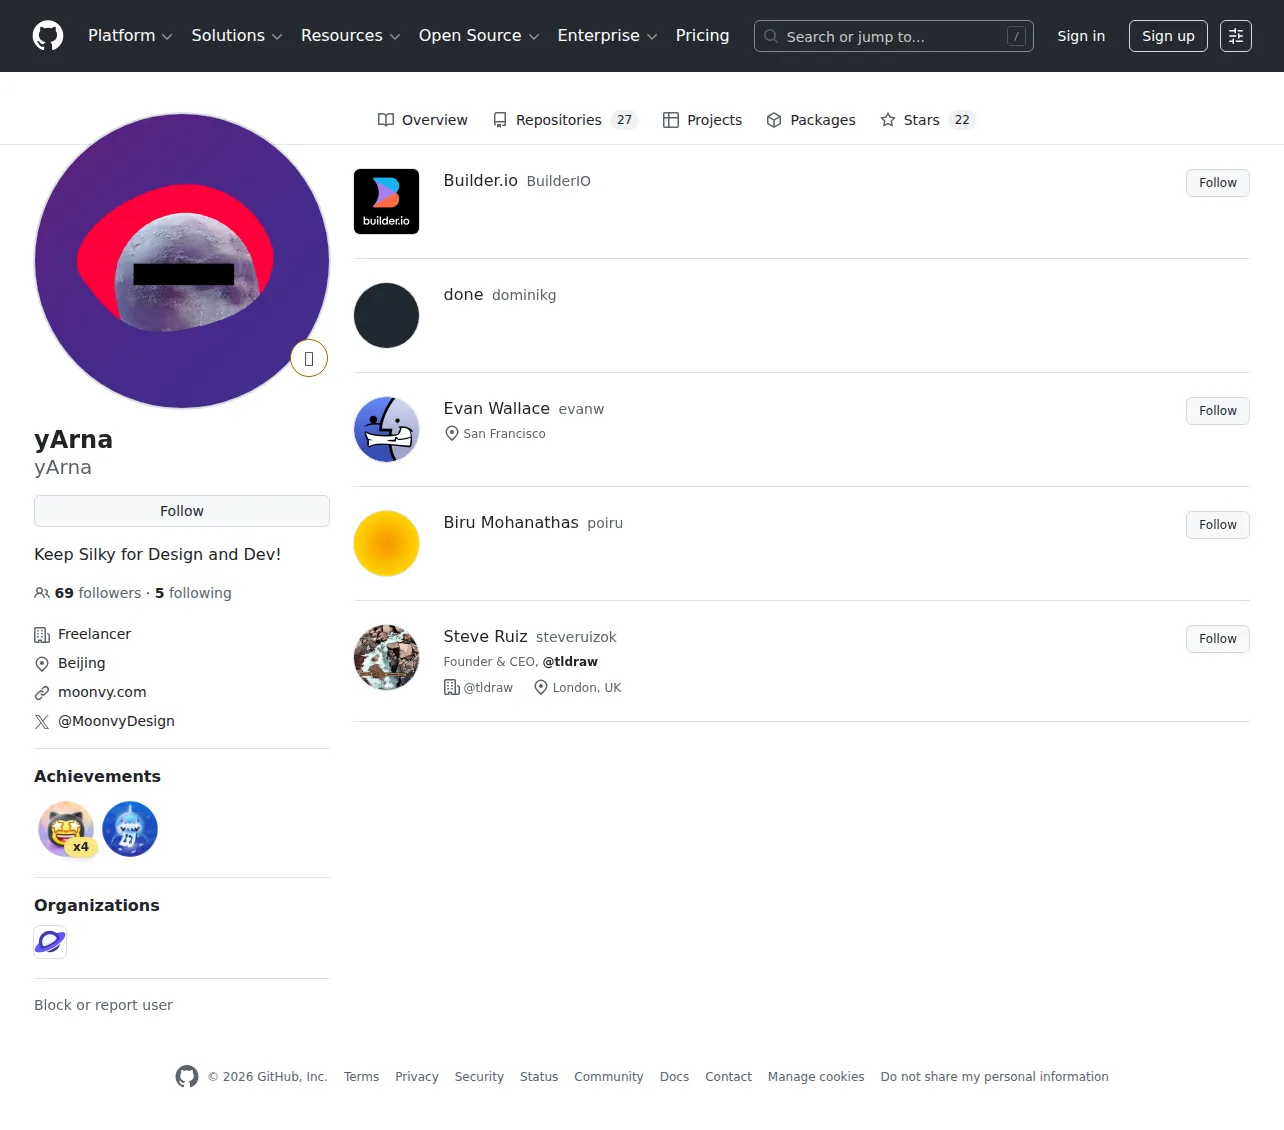Expand the Enterprise menu
Screen dimensions: 1284x1130
(x=608, y=36)
